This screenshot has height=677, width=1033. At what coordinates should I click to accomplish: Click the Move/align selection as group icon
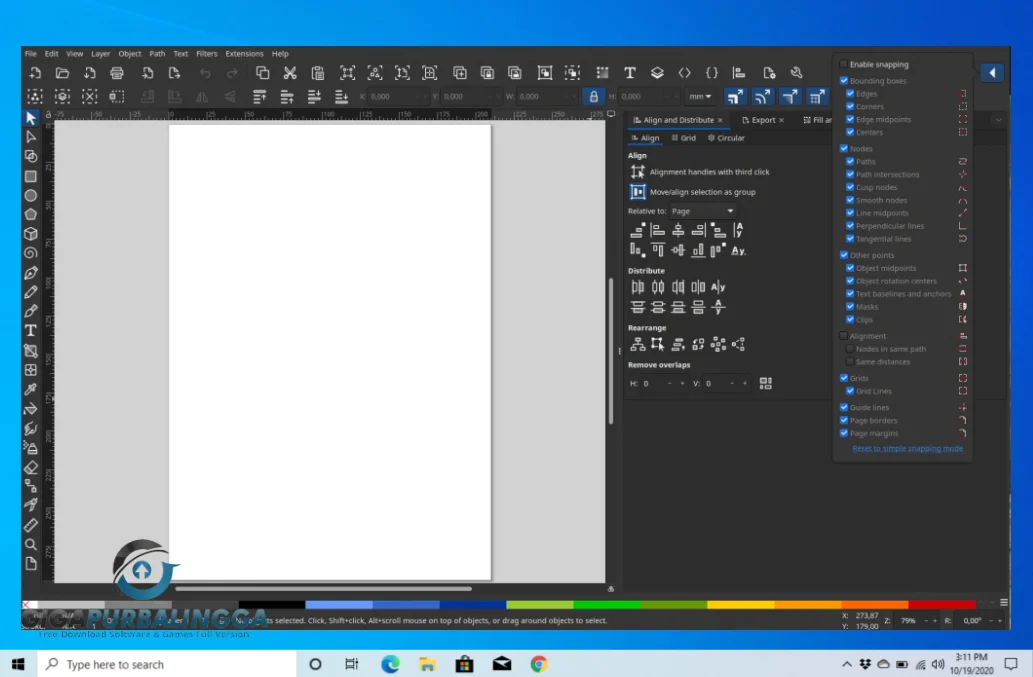pos(637,191)
